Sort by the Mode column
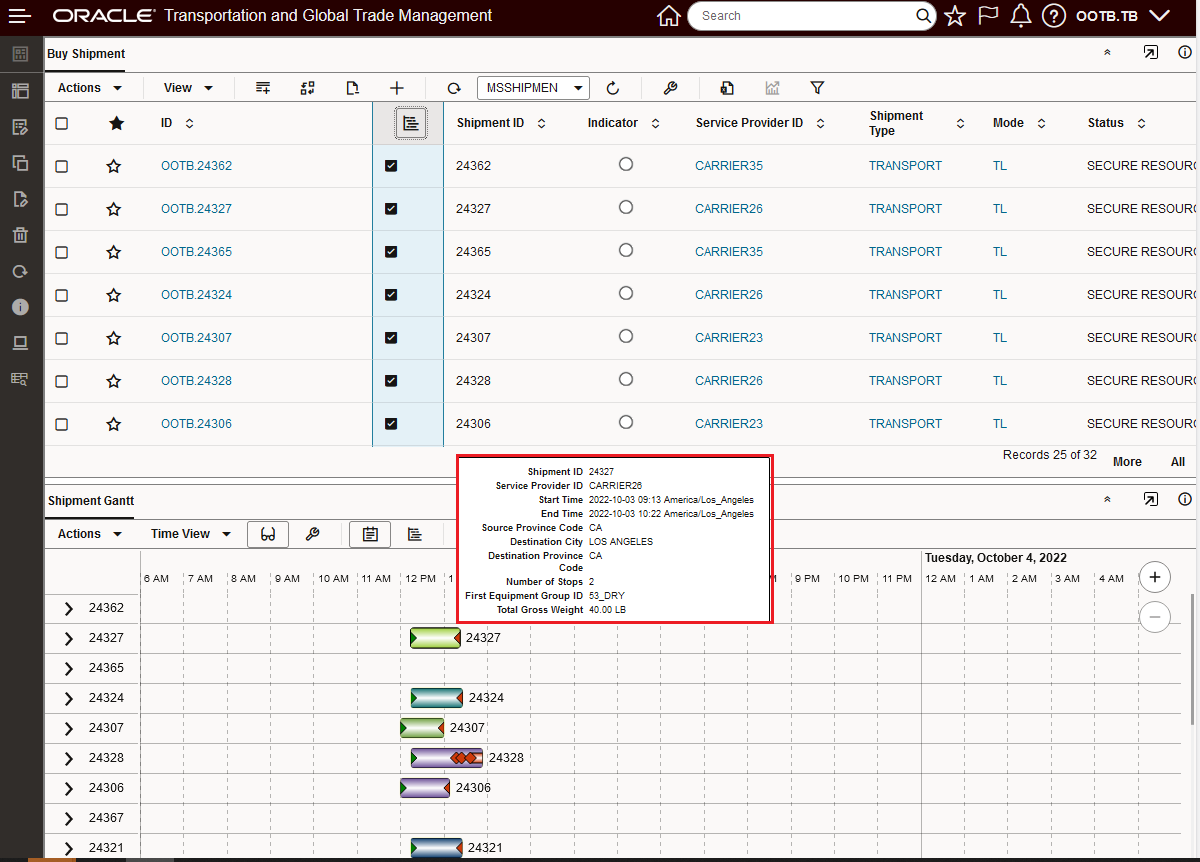Viewport: 1200px width, 862px height. 1041,123
